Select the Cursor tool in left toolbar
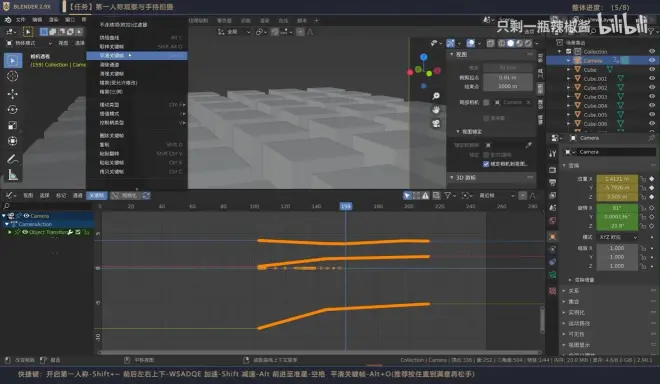Image resolution: width=660 pixels, height=384 pixels. pyautogui.click(x=13, y=76)
